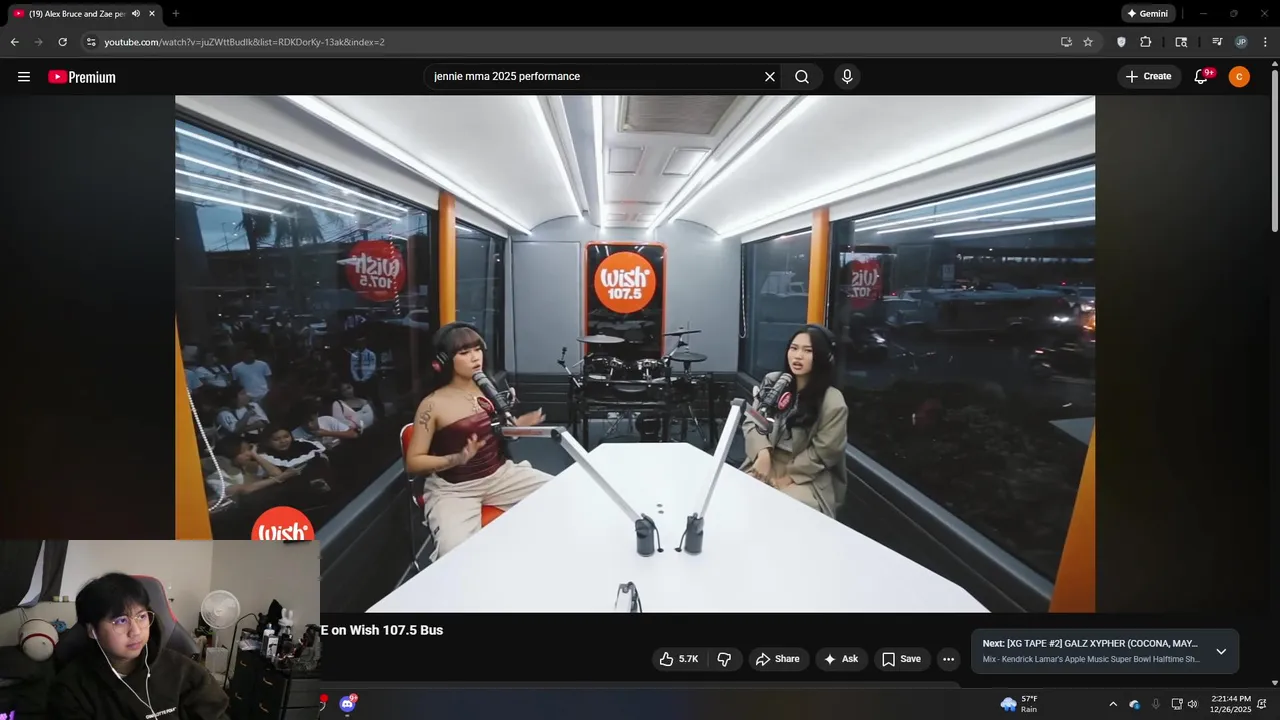Mute tab via speaker icon
The height and width of the screenshot is (720, 1280).
tap(136, 14)
